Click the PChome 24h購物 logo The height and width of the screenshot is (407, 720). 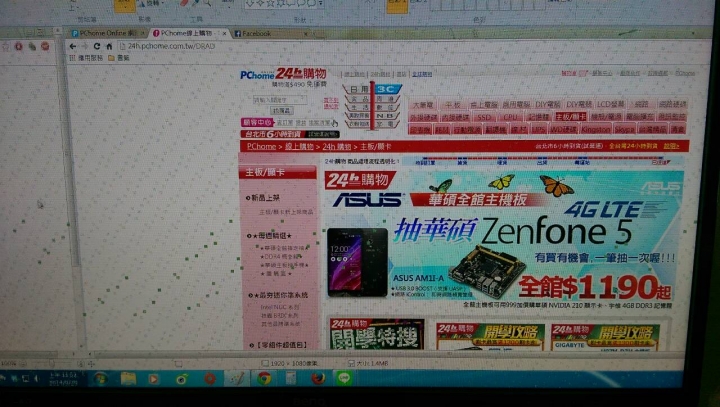point(283,74)
